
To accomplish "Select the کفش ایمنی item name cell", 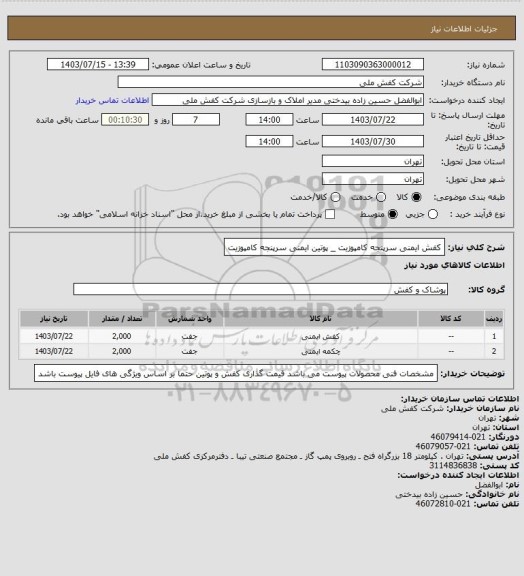I will tap(320, 336).
